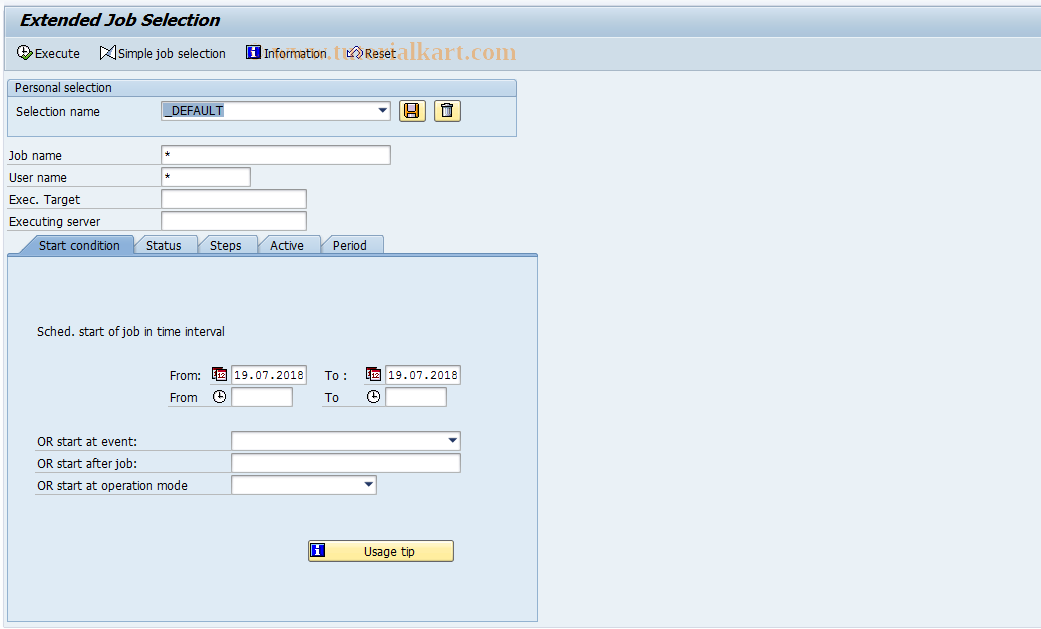Expand the OR start at event dropdown

click(x=452, y=440)
